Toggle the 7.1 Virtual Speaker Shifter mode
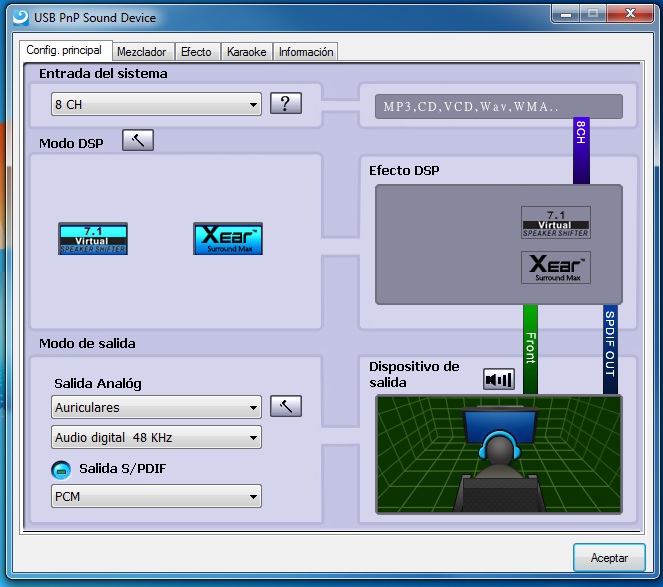 coord(93,239)
